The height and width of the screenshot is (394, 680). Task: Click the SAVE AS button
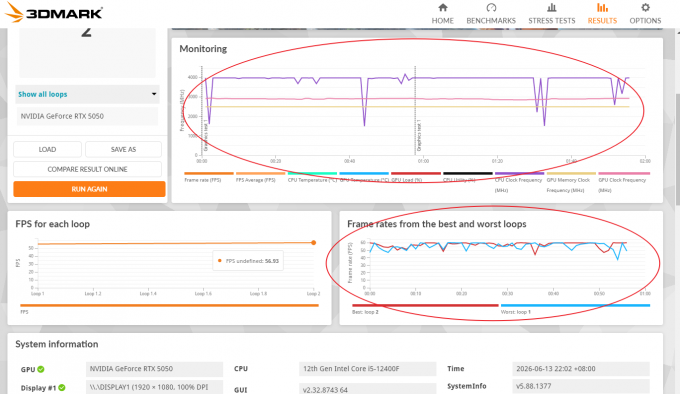[x=123, y=149]
